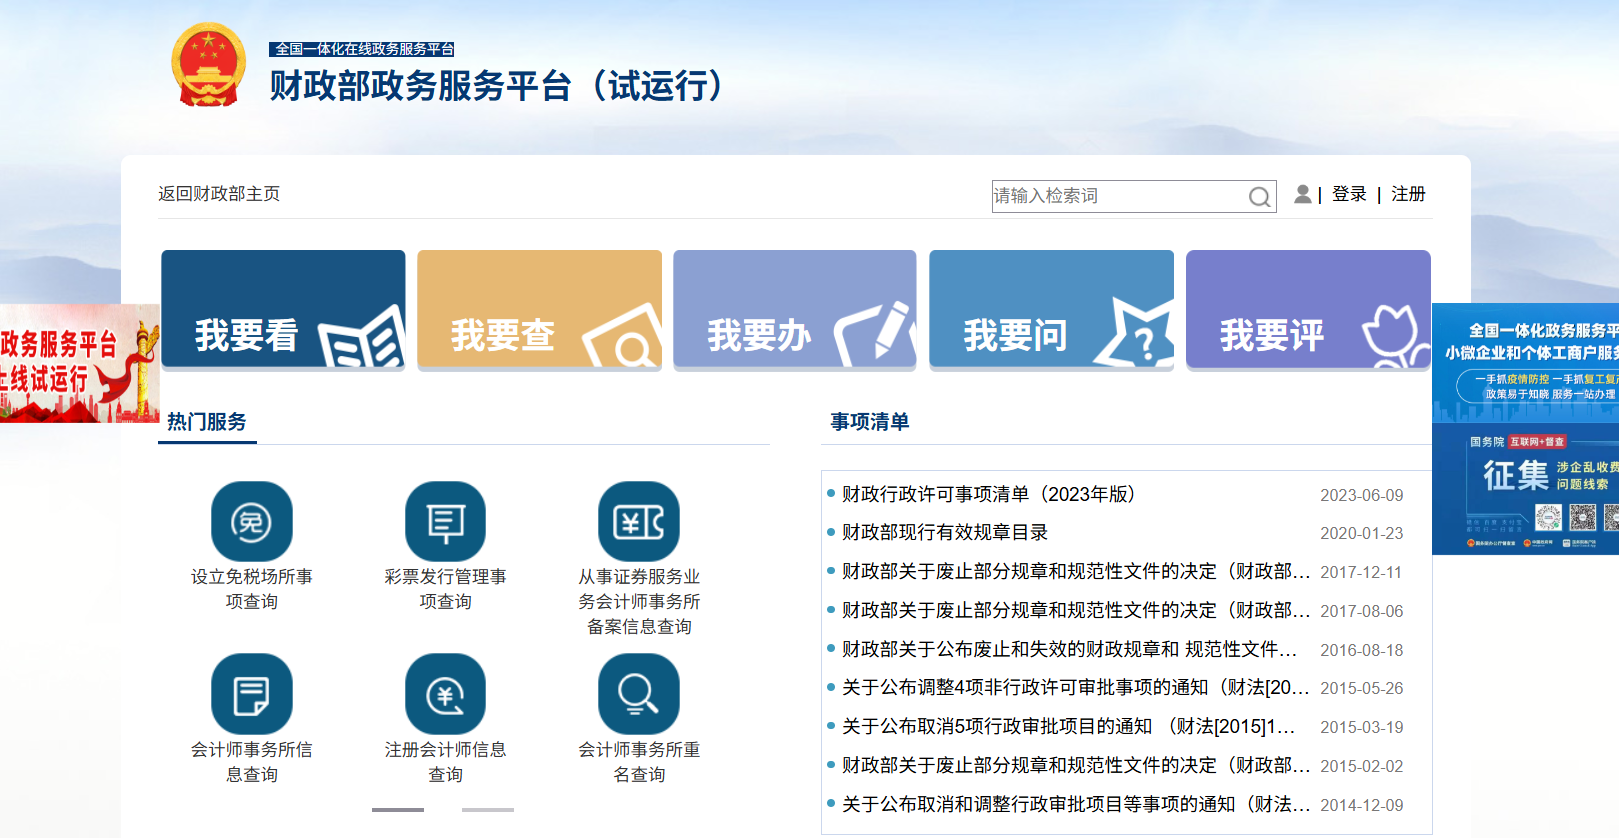
Task: Open 会计师事务所重名查询 service icon
Action: pyautogui.click(x=639, y=694)
